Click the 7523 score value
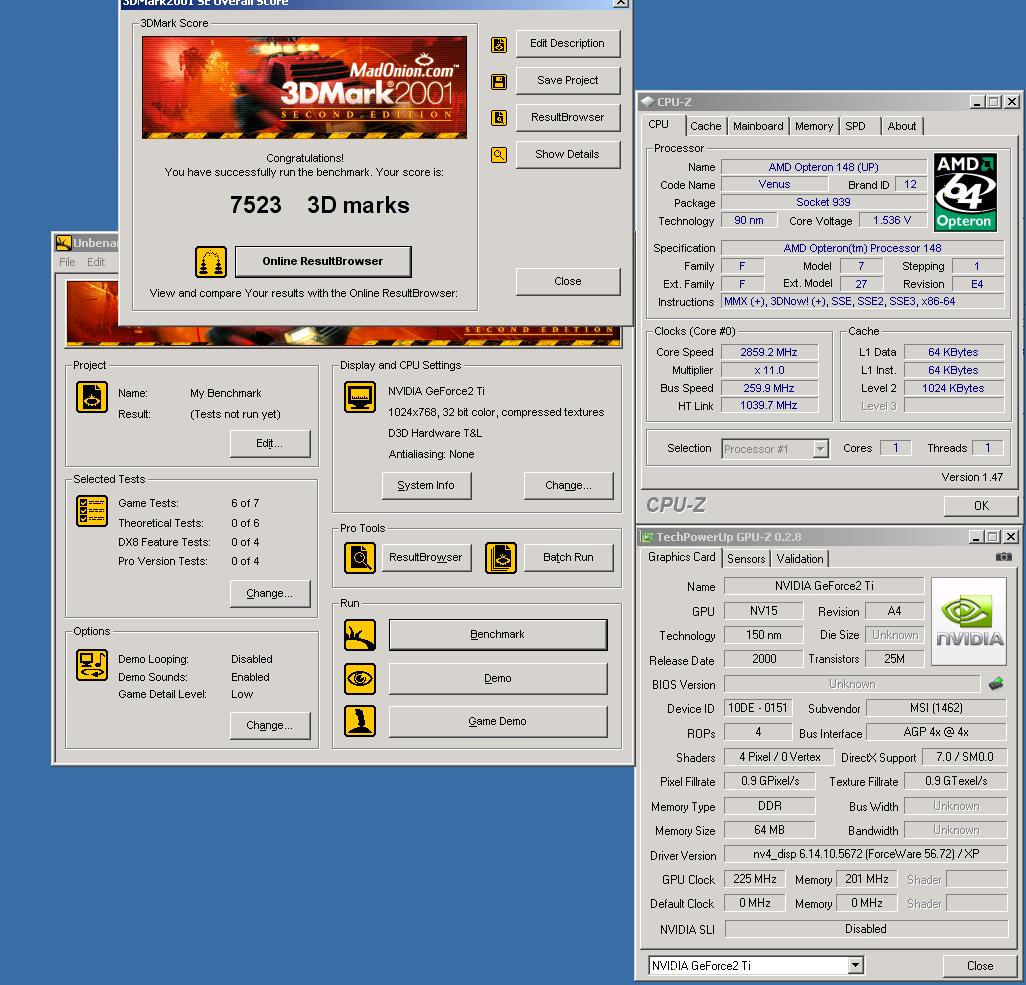Viewport: 1026px width, 985px height. 255,205
